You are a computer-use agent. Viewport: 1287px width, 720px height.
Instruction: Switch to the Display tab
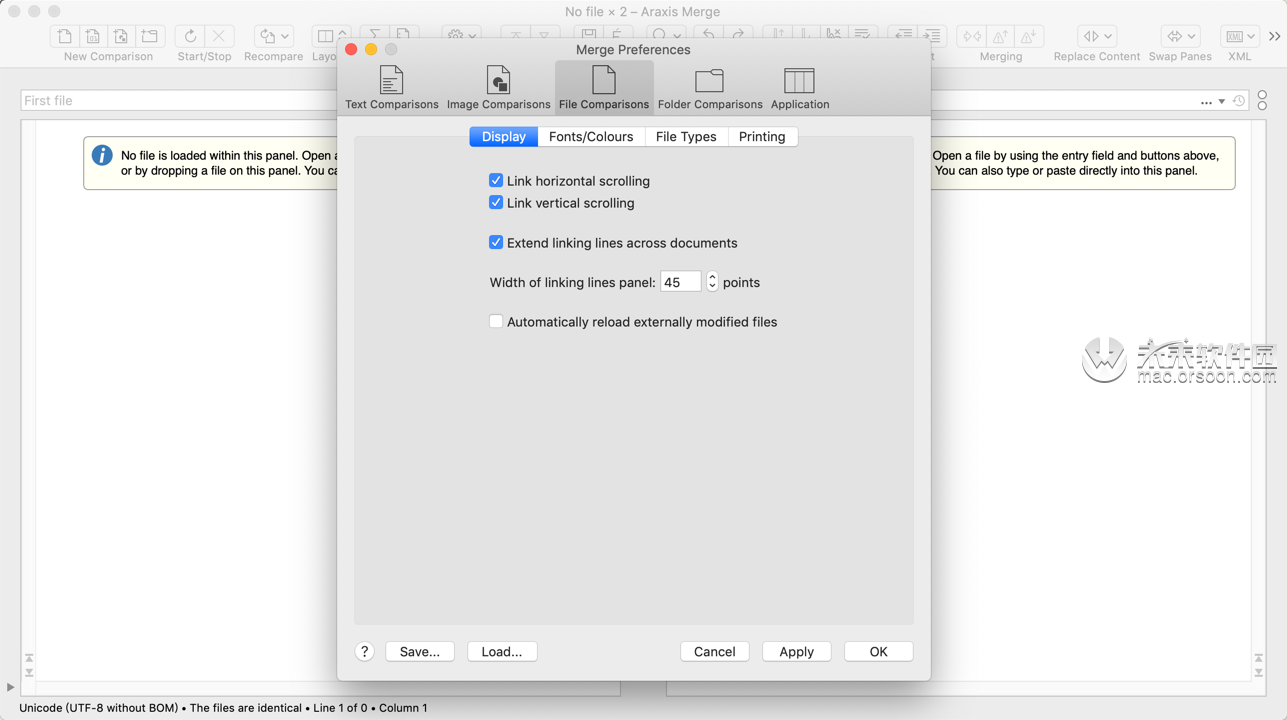click(504, 136)
